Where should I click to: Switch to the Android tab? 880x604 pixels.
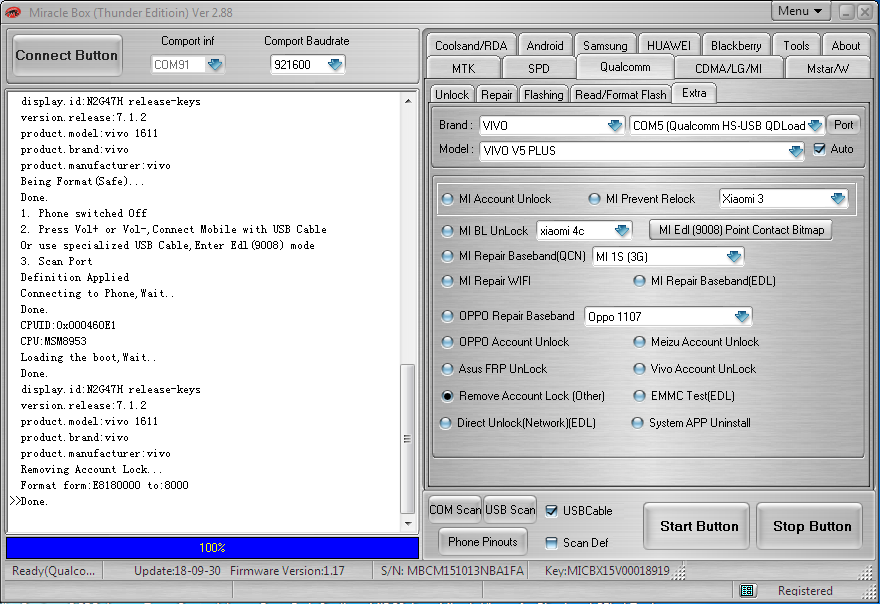point(545,45)
